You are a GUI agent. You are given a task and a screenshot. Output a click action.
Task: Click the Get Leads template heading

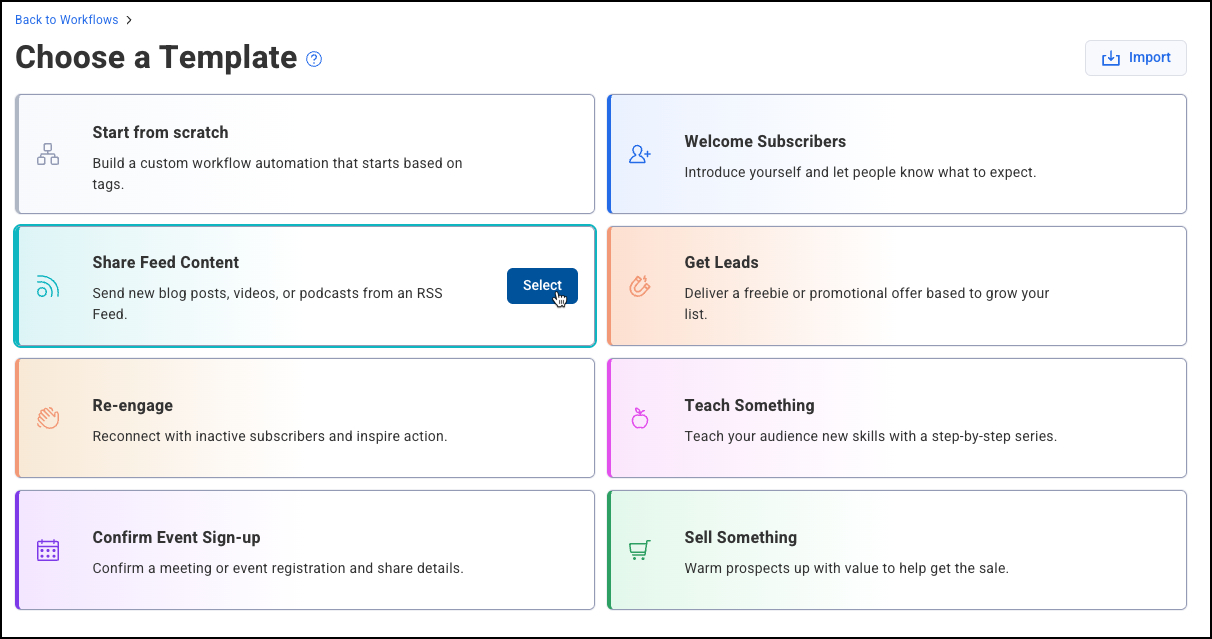point(721,262)
